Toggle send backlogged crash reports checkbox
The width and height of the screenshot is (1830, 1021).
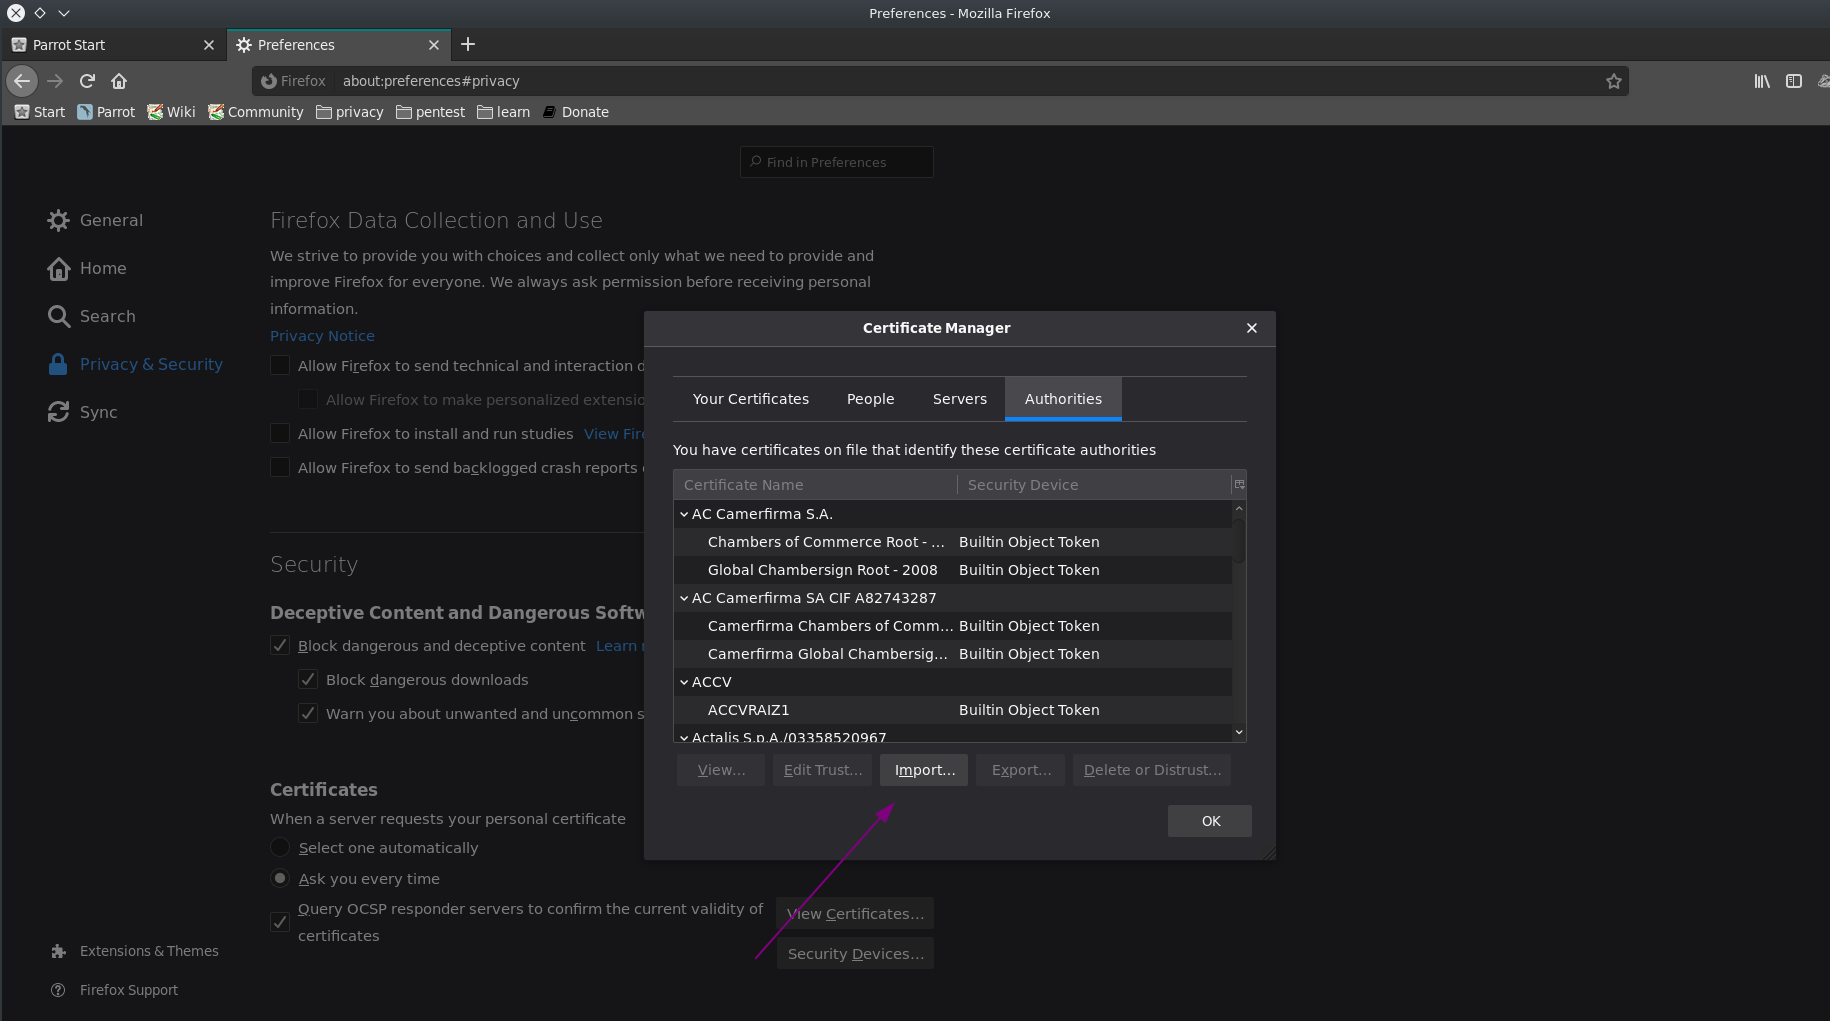pos(280,467)
